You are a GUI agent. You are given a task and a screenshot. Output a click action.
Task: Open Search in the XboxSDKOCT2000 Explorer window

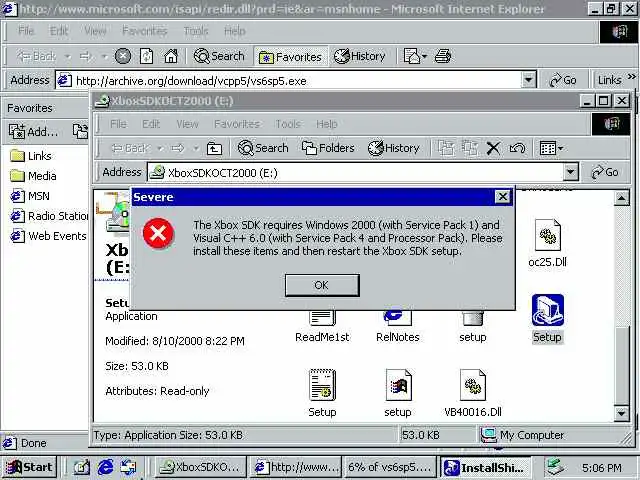coord(263,148)
